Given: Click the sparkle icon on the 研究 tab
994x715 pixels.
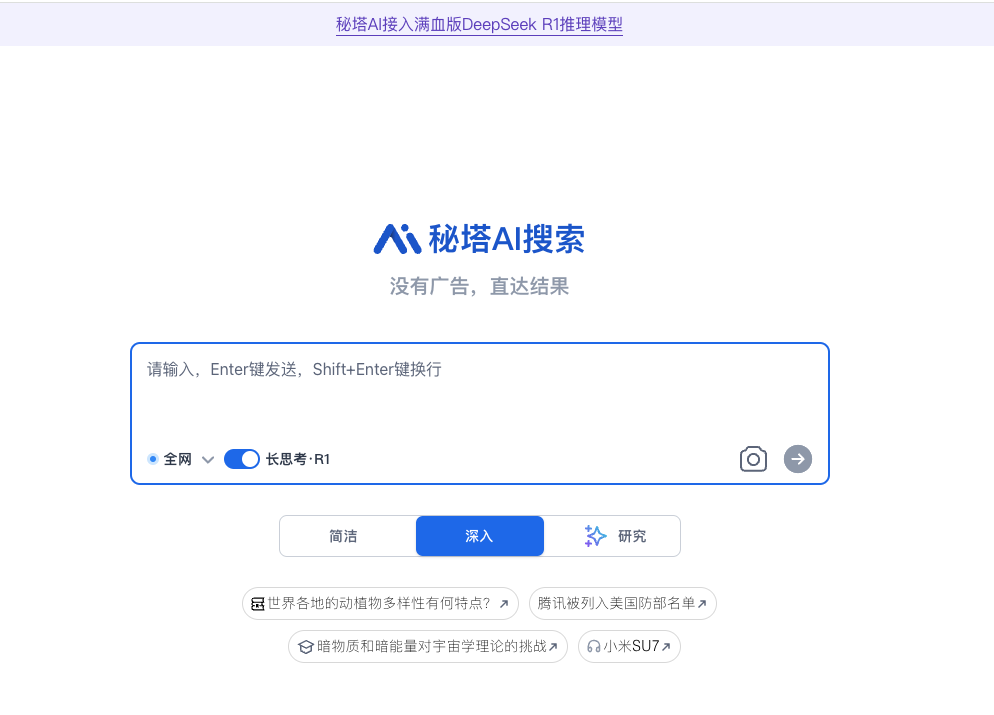Looking at the screenshot, I should (x=594, y=536).
